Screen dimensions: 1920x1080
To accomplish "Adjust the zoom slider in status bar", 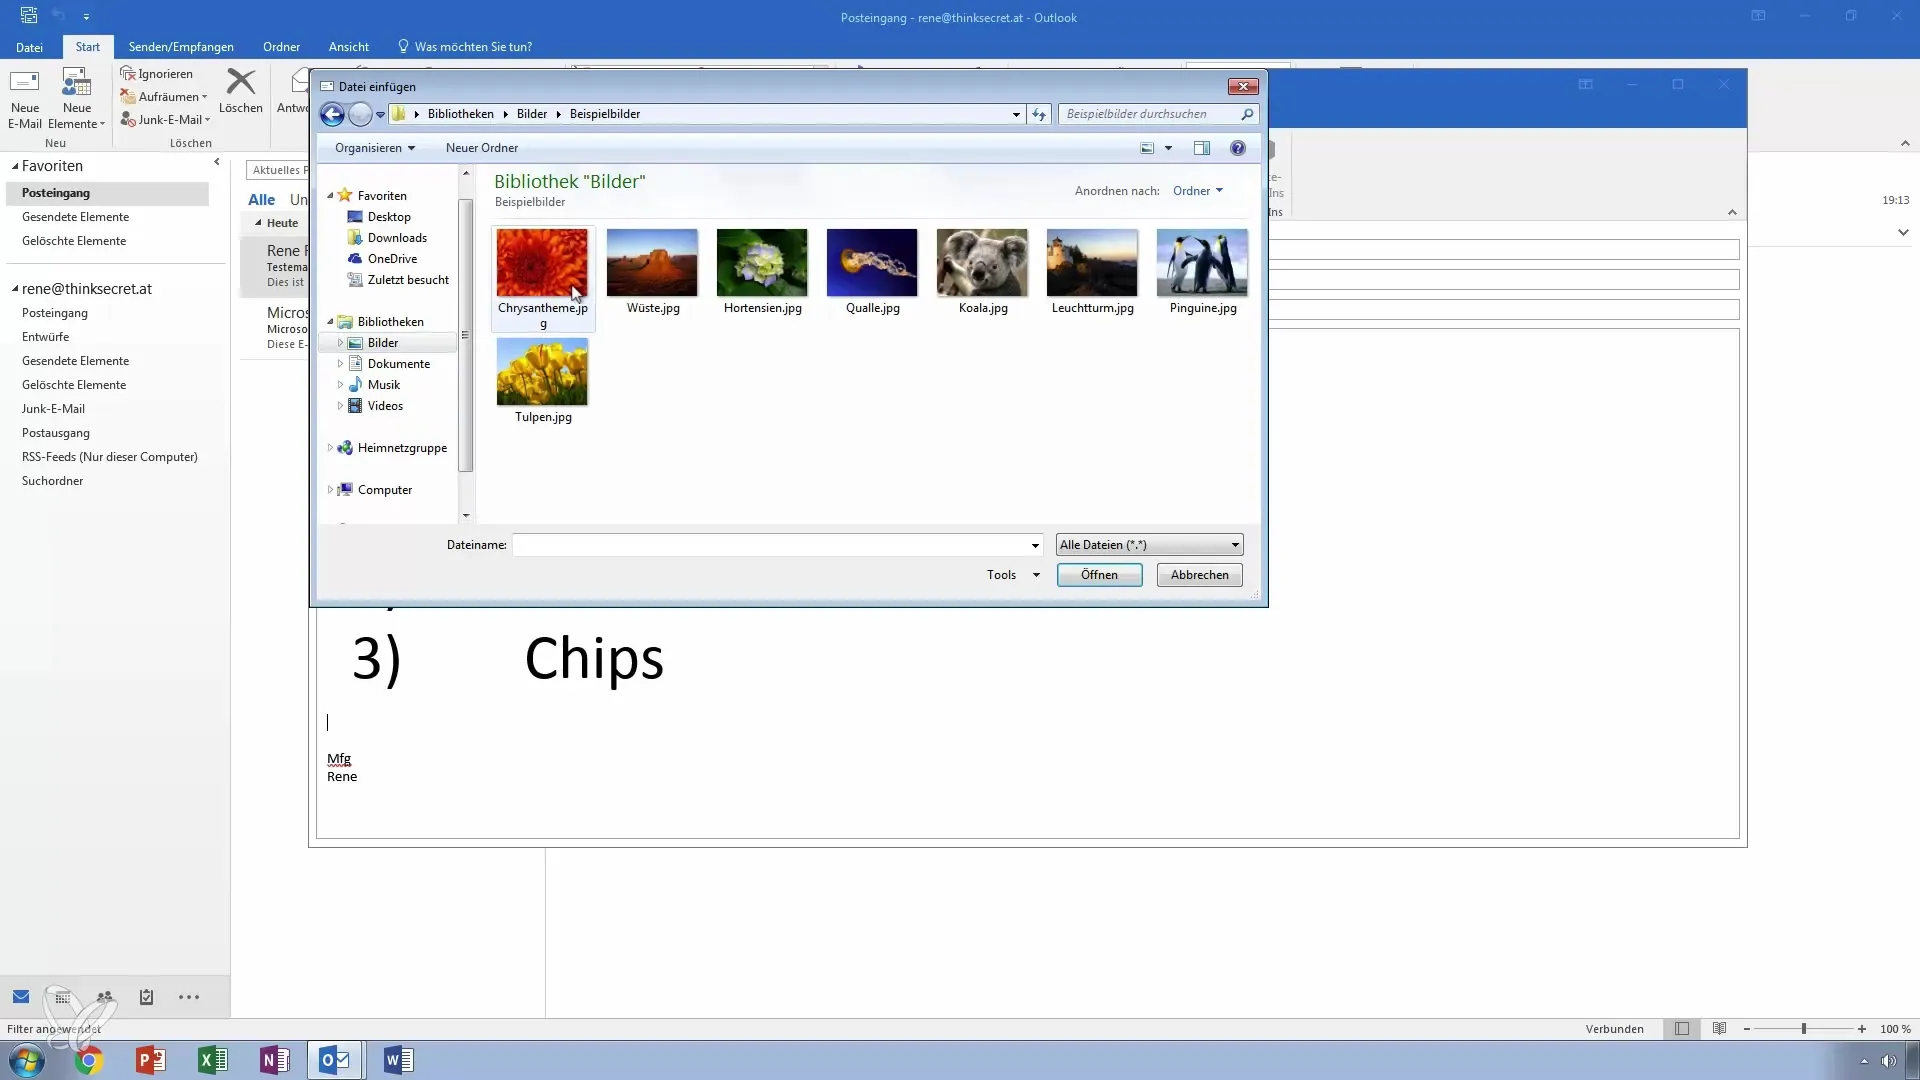I will tap(1804, 1029).
